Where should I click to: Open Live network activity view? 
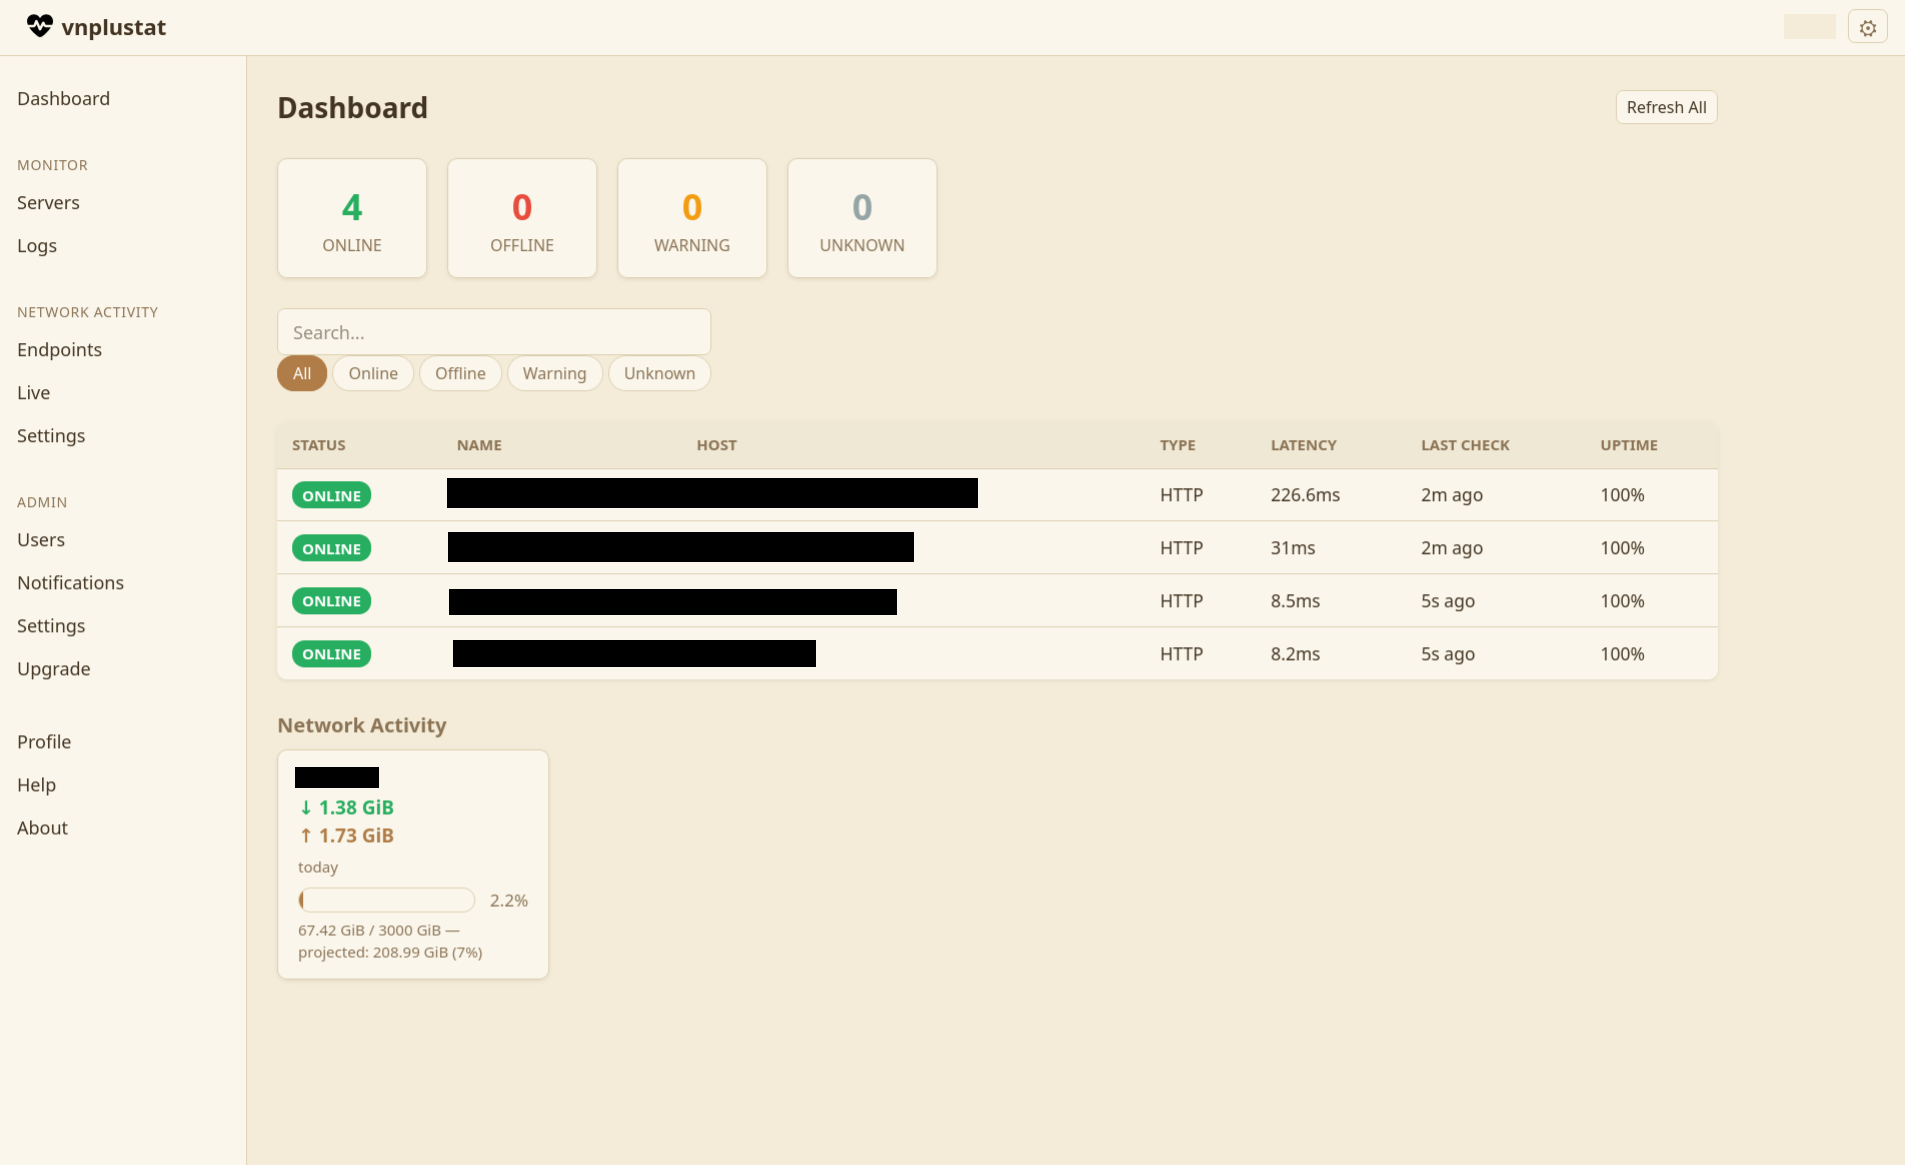click(x=33, y=393)
